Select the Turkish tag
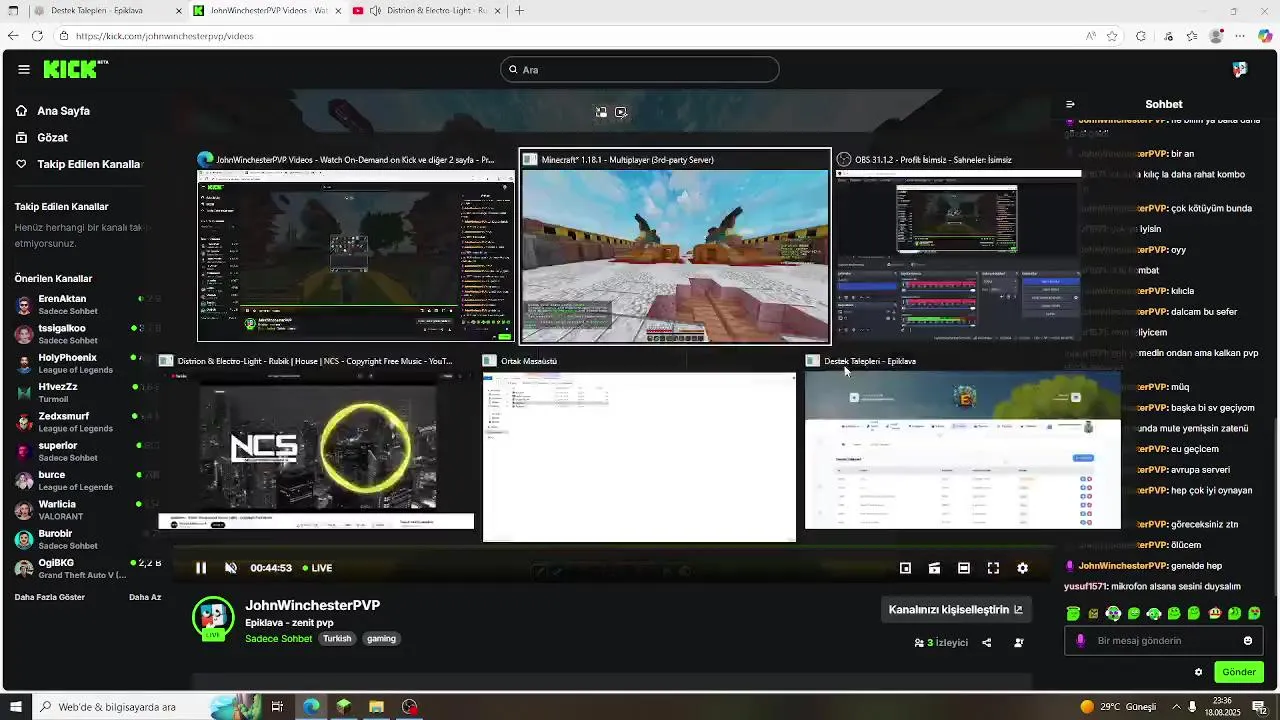1280x720 pixels. click(x=337, y=638)
